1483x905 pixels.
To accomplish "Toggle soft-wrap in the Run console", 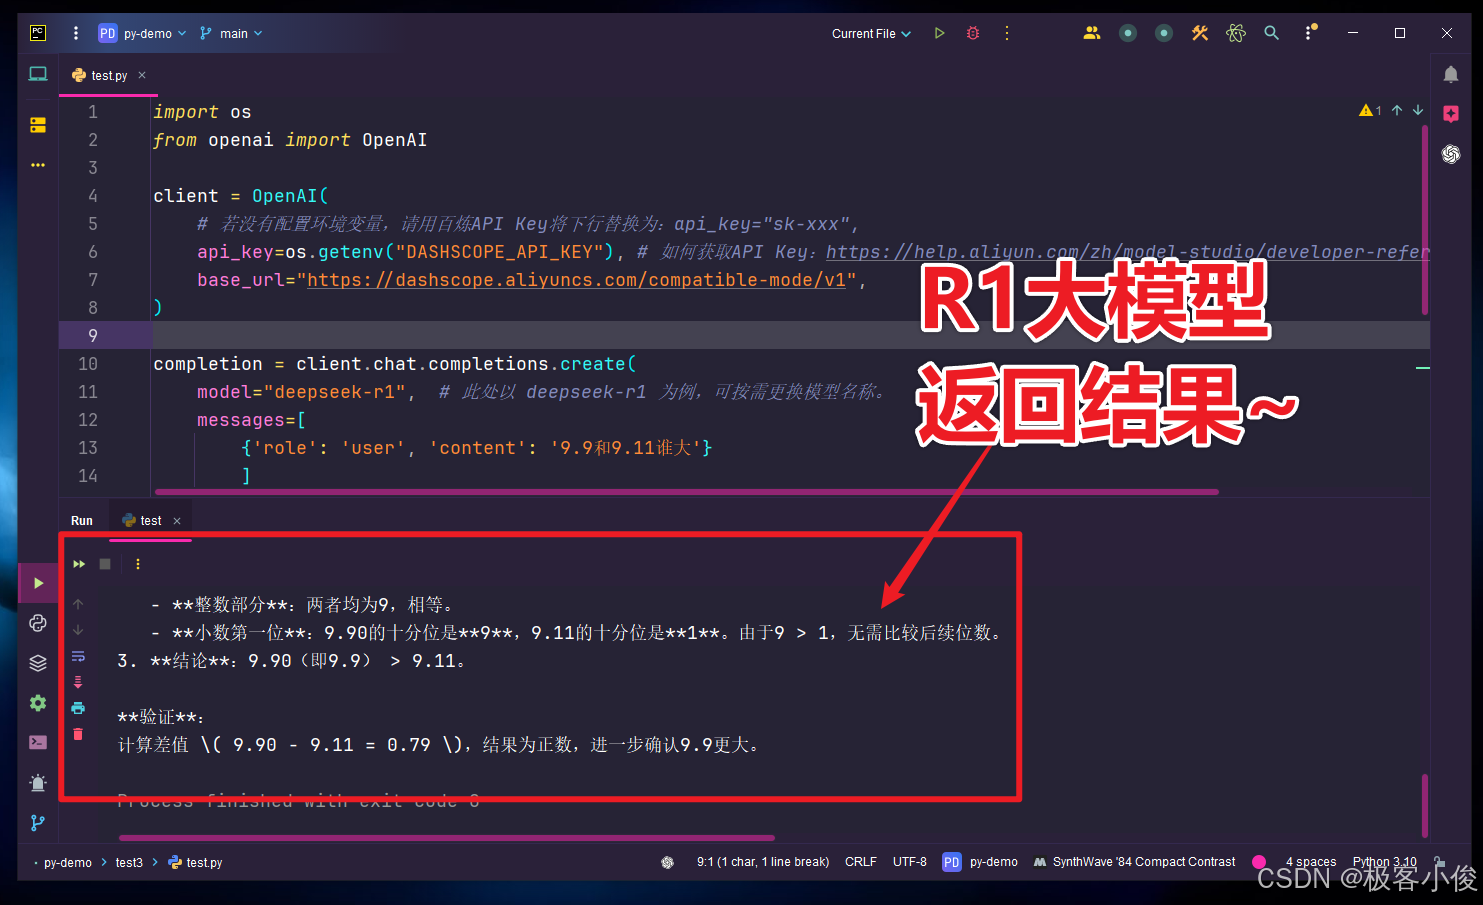I will point(78,656).
